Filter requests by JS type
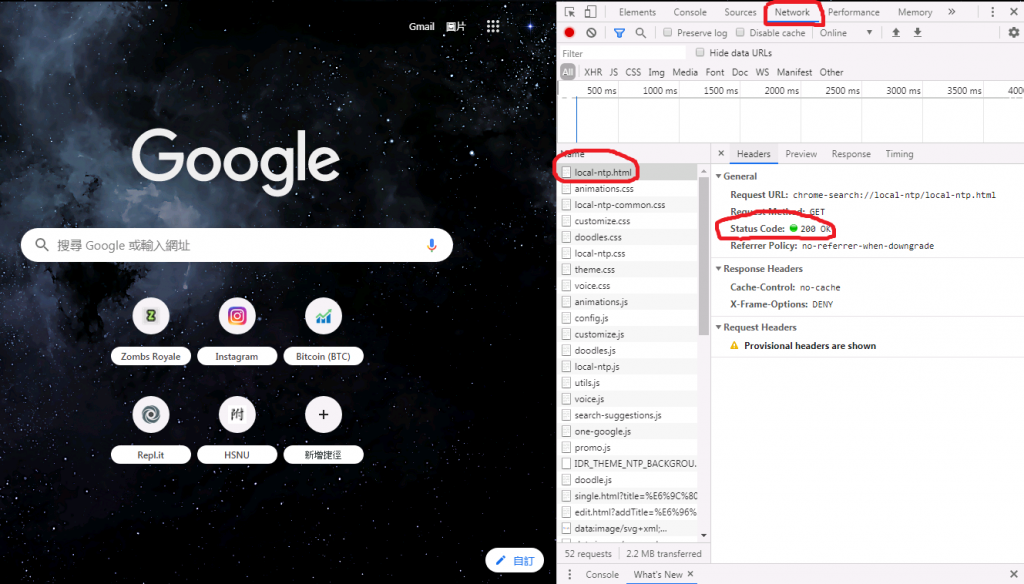This screenshot has width=1024, height=584. (x=614, y=72)
